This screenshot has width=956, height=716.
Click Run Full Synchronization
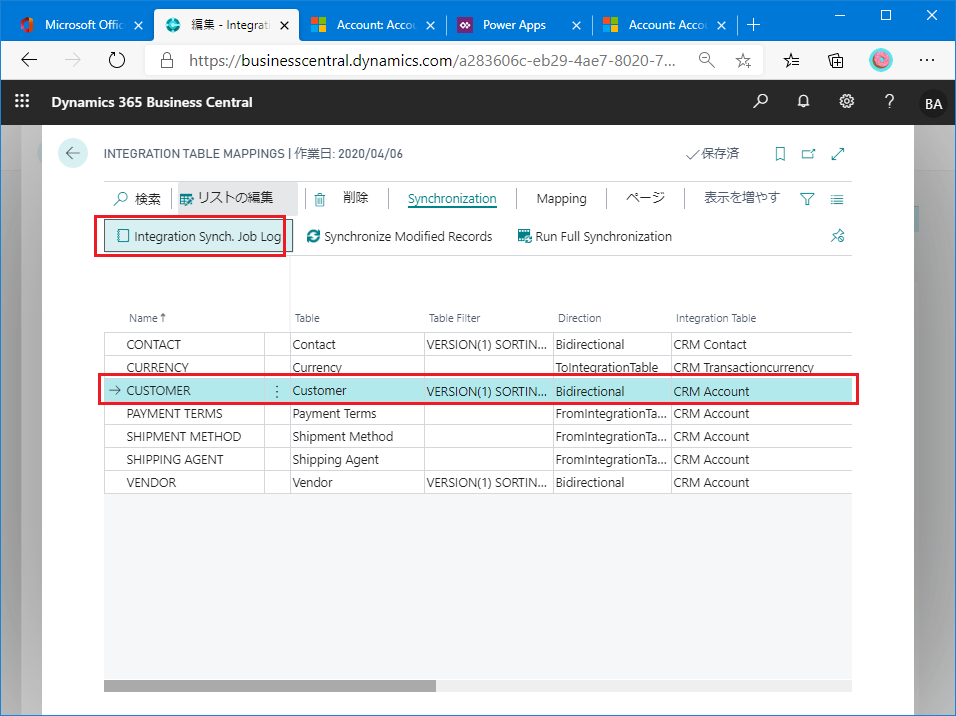pyautogui.click(x=594, y=236)
